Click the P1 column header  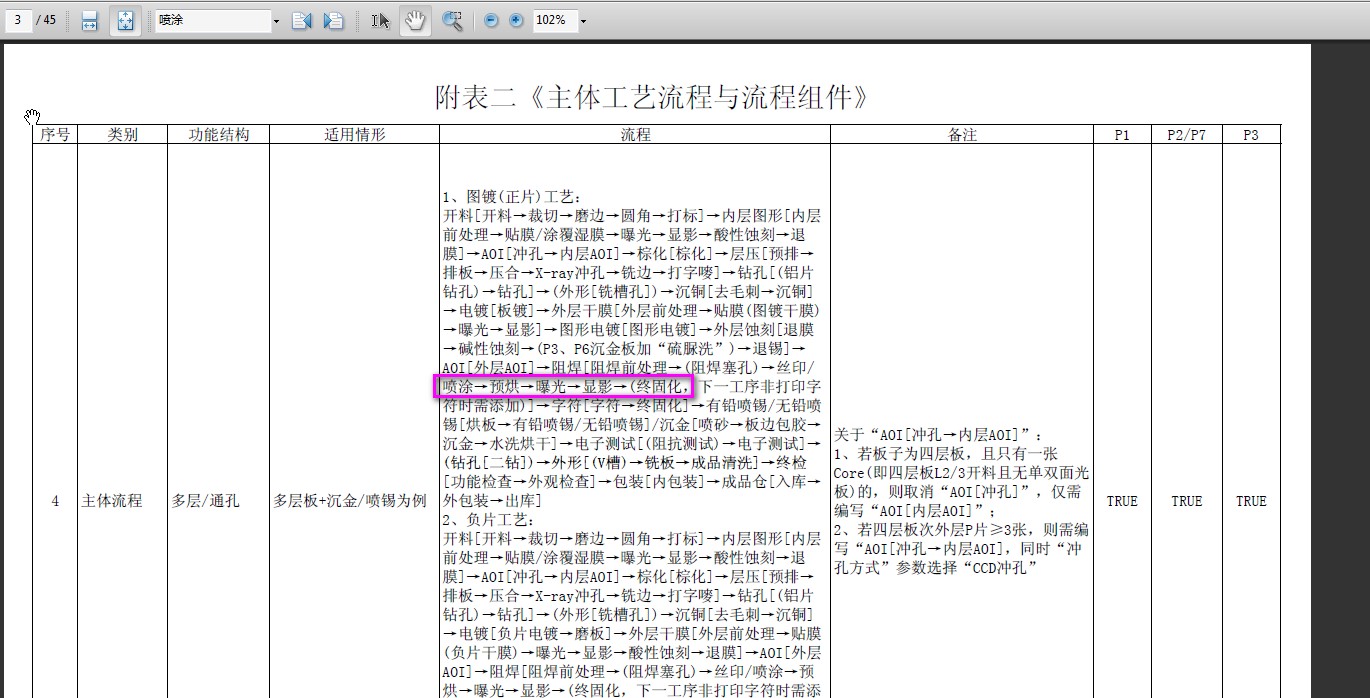(1122, 134)
